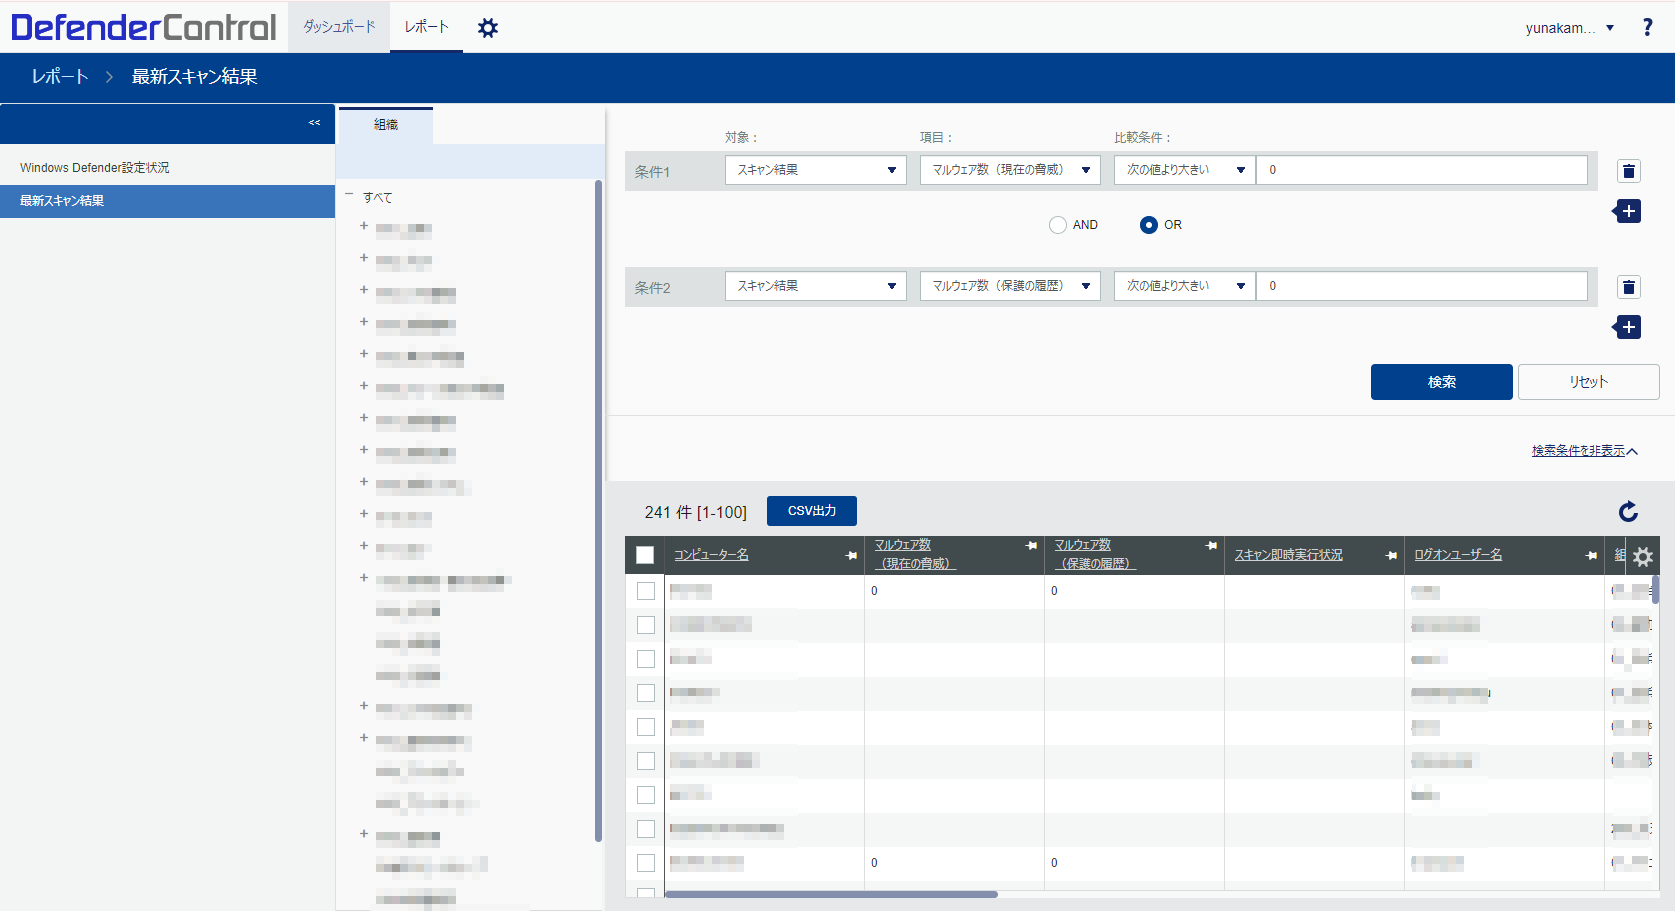
Task: Click the 条件2 value input field
Action: [x=1422, y=286]
